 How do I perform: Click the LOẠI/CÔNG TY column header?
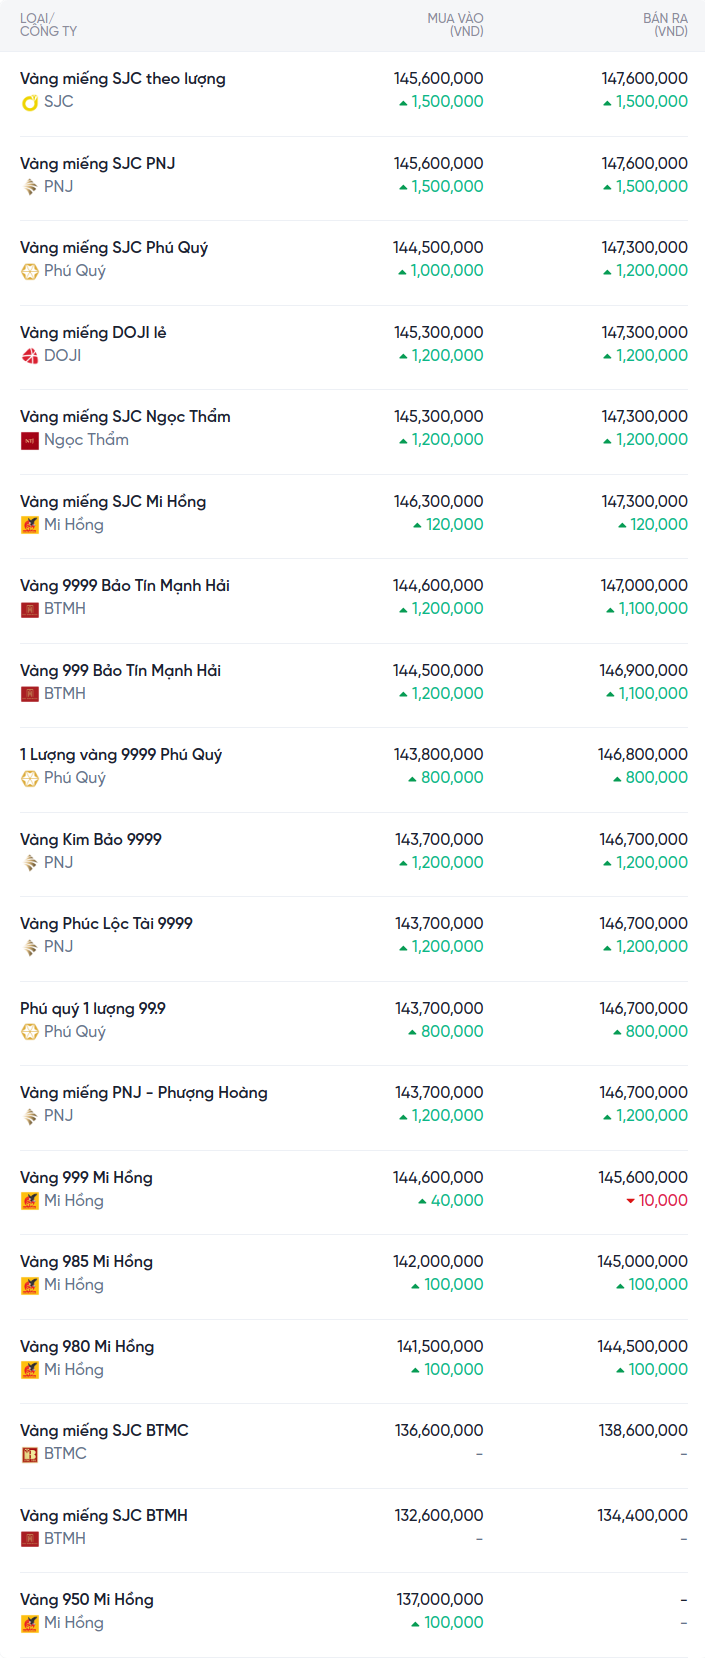tap(48, 25)
